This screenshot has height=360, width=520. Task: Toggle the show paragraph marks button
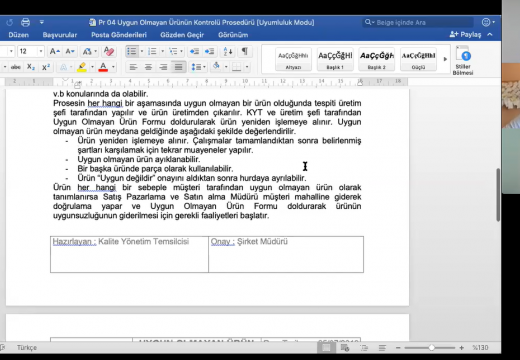pyautogui.click(x=245, y=51)
